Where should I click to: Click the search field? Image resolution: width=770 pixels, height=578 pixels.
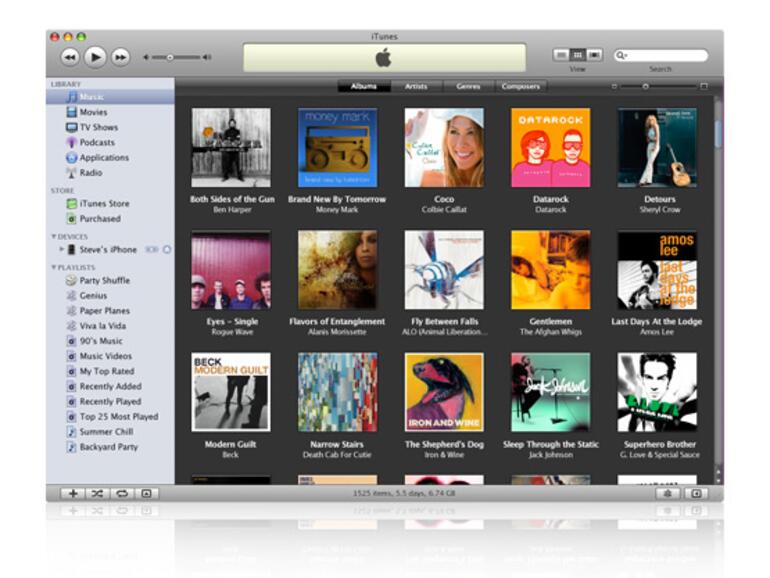tap(661, 55)
